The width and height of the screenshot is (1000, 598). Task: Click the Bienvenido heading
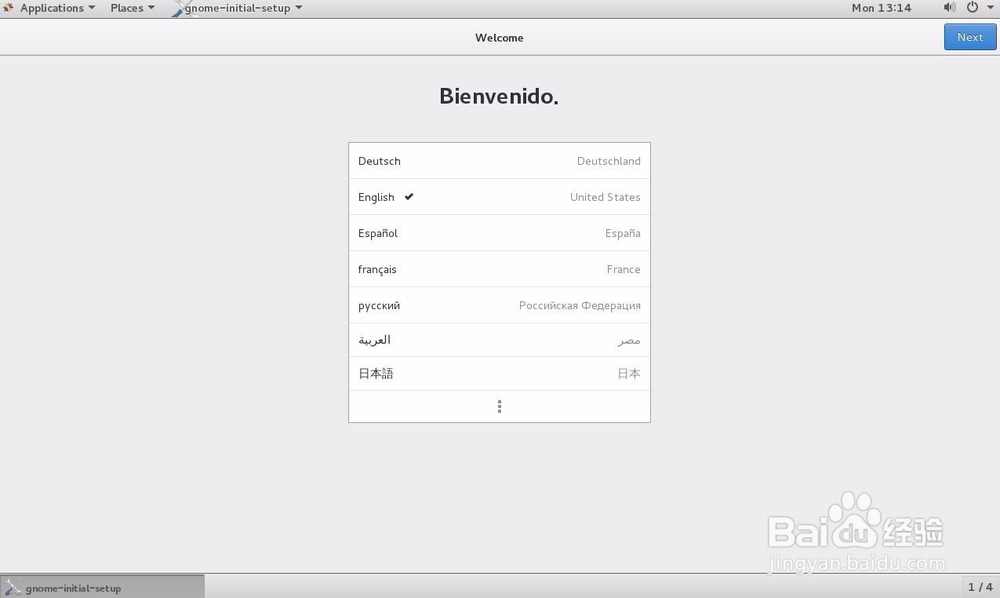499,96
